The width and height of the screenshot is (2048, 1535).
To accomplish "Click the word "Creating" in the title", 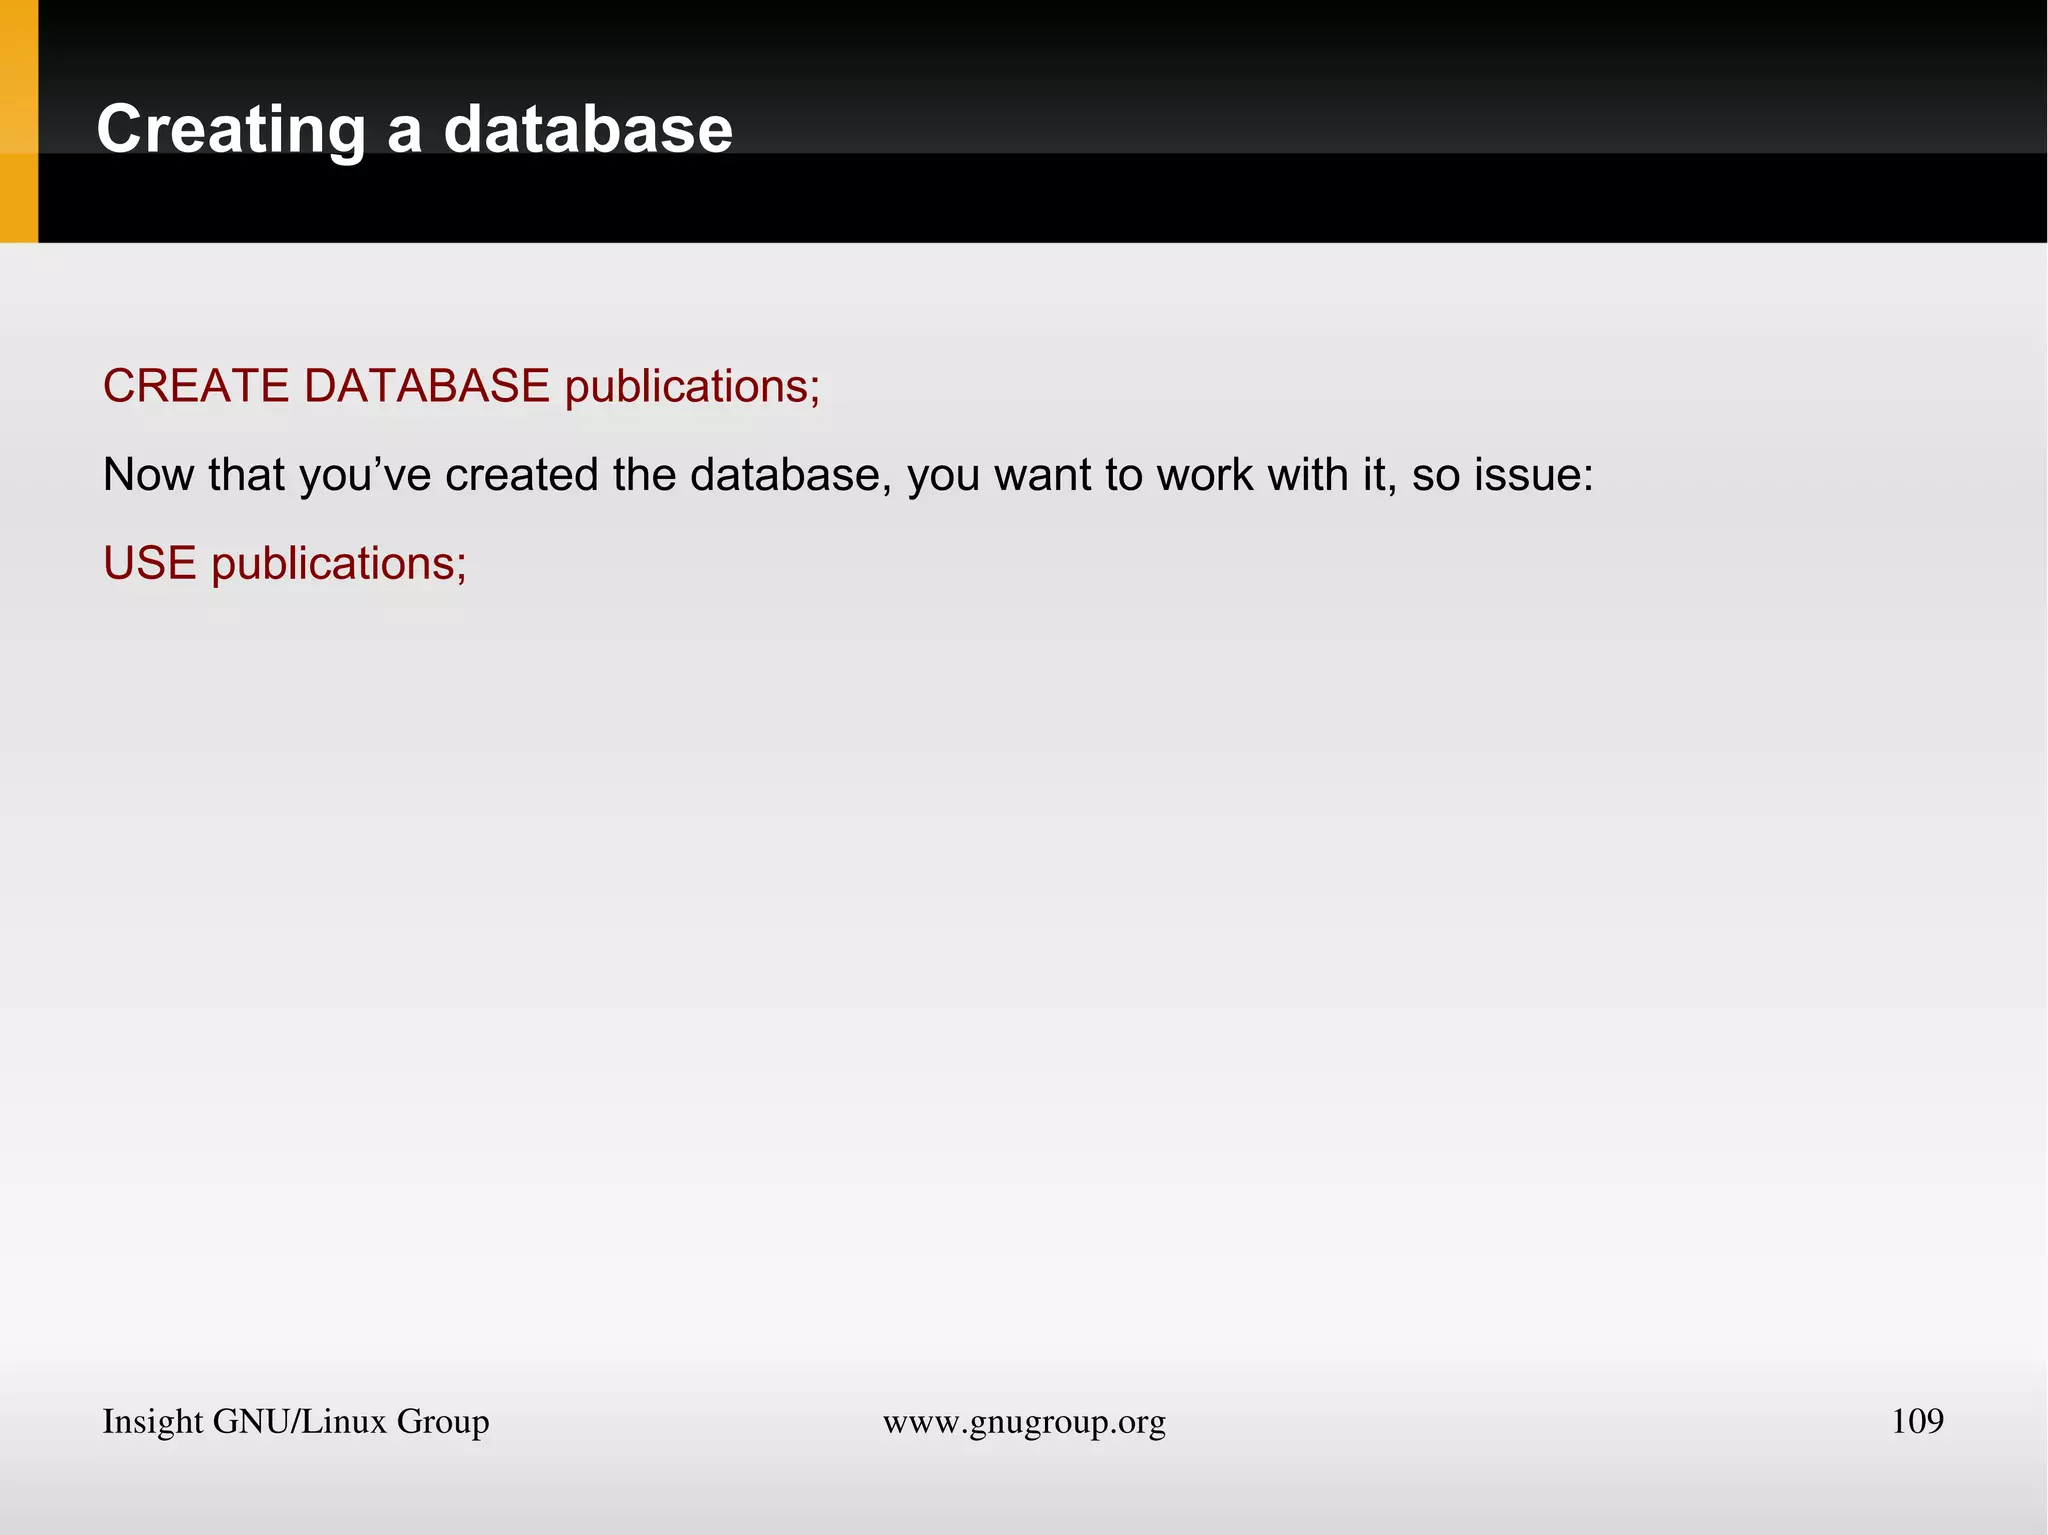I will 231,130.
